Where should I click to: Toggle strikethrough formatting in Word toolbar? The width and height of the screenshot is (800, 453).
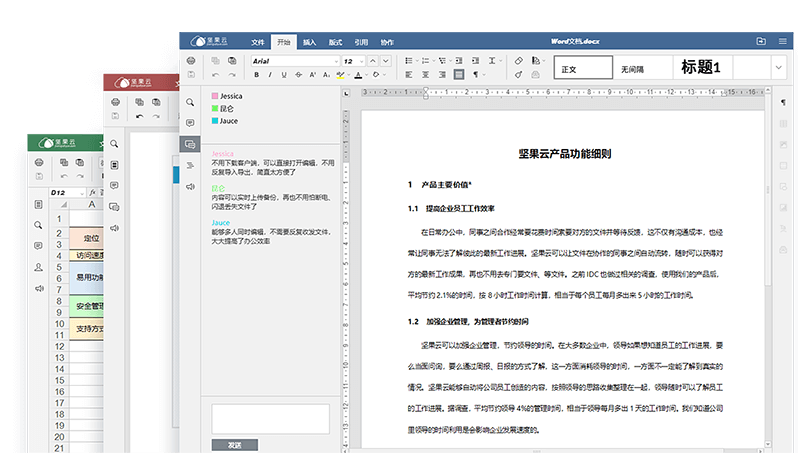299,75
